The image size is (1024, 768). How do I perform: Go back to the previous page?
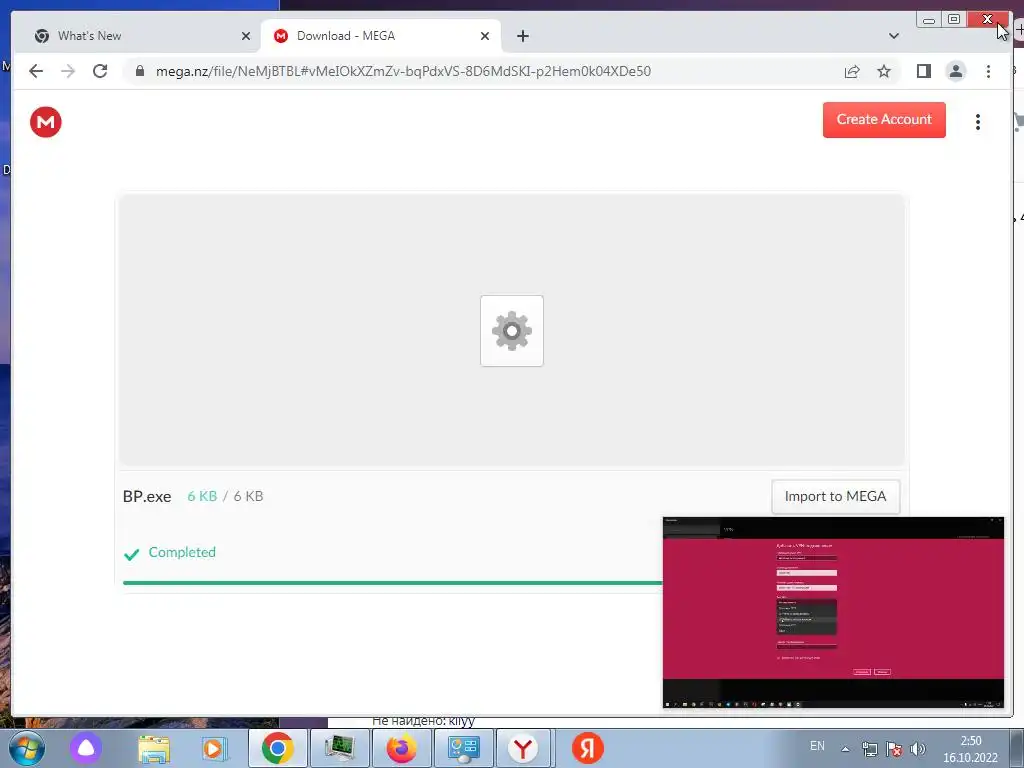click(x=36, y=71)
